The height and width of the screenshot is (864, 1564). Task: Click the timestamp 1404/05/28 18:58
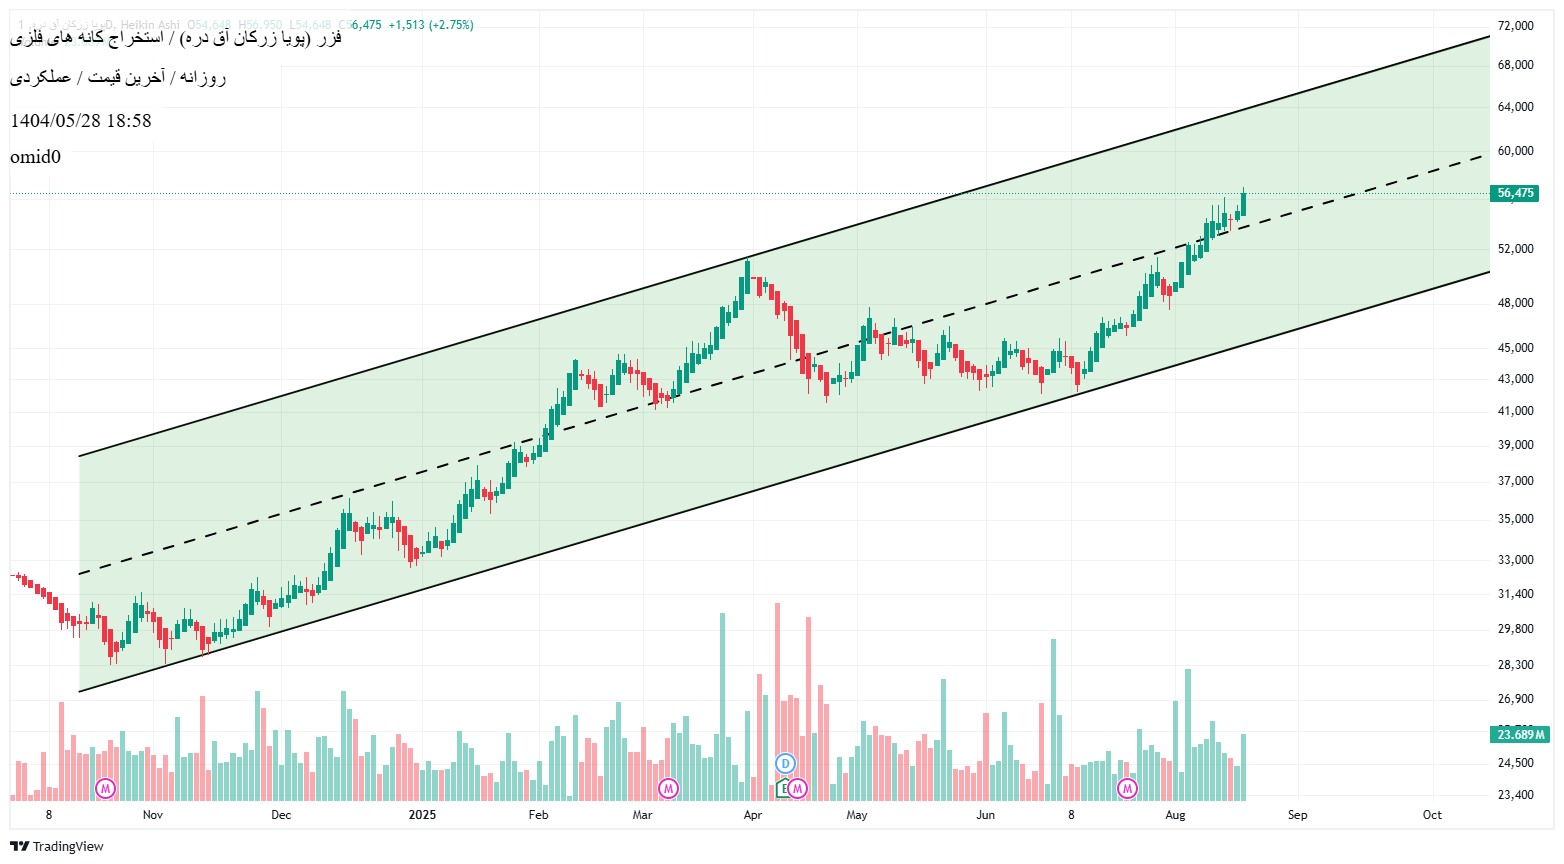pyautogui.click(x=81, y=121)
